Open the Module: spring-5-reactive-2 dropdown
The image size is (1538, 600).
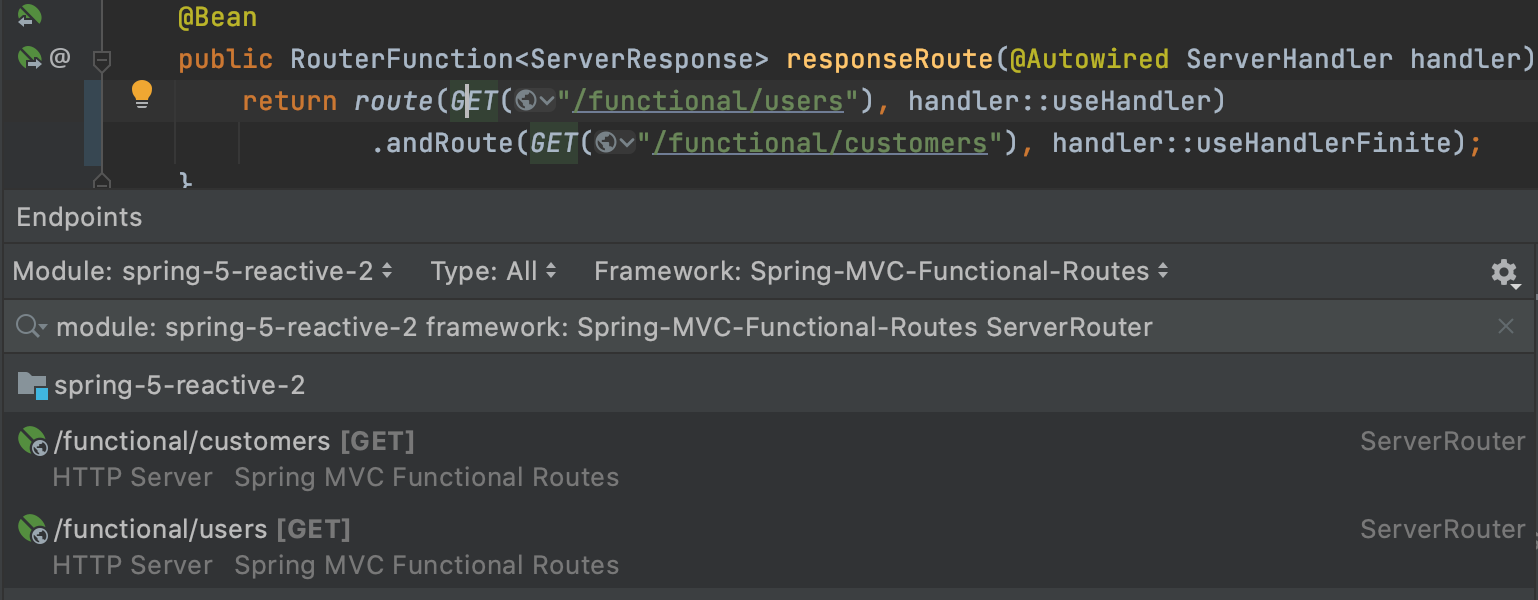[x=203, y=271]
